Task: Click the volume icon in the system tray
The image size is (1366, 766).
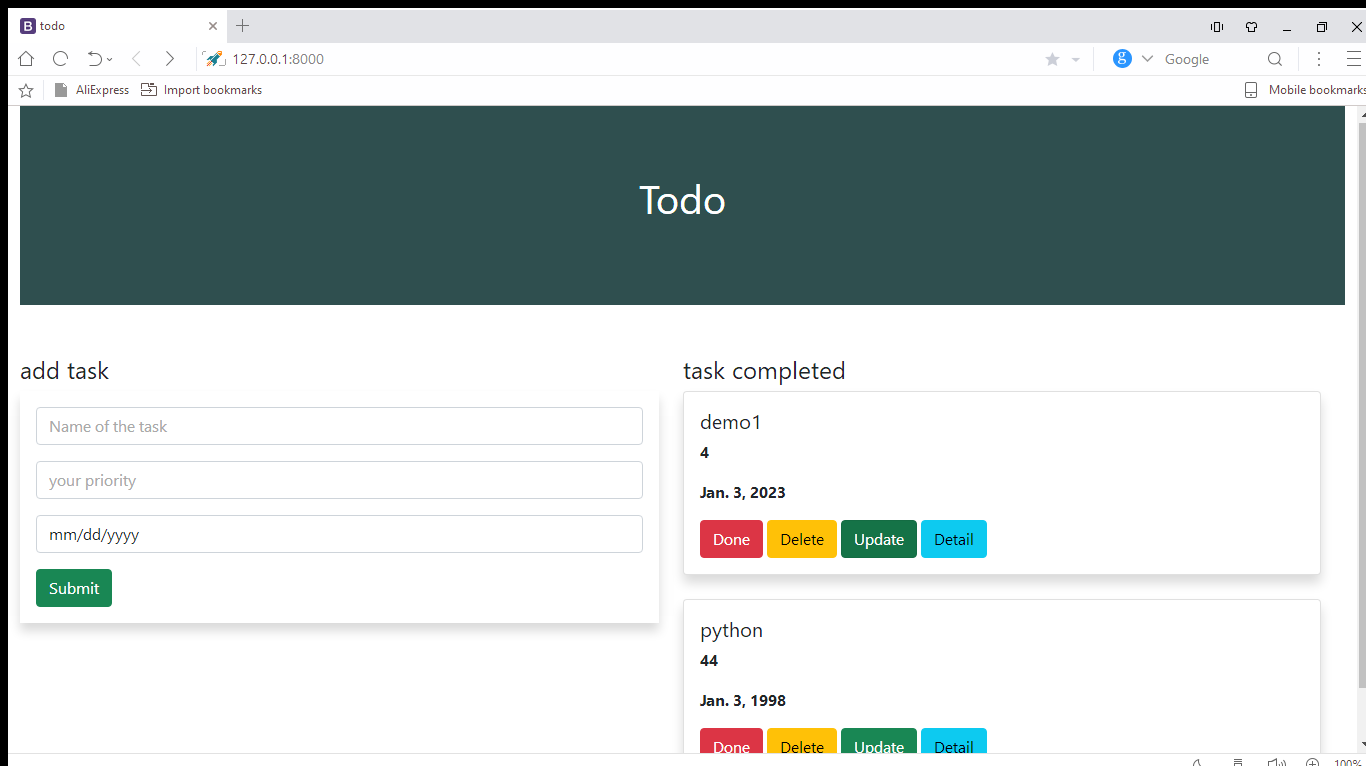Action: tap(1276, 762)
